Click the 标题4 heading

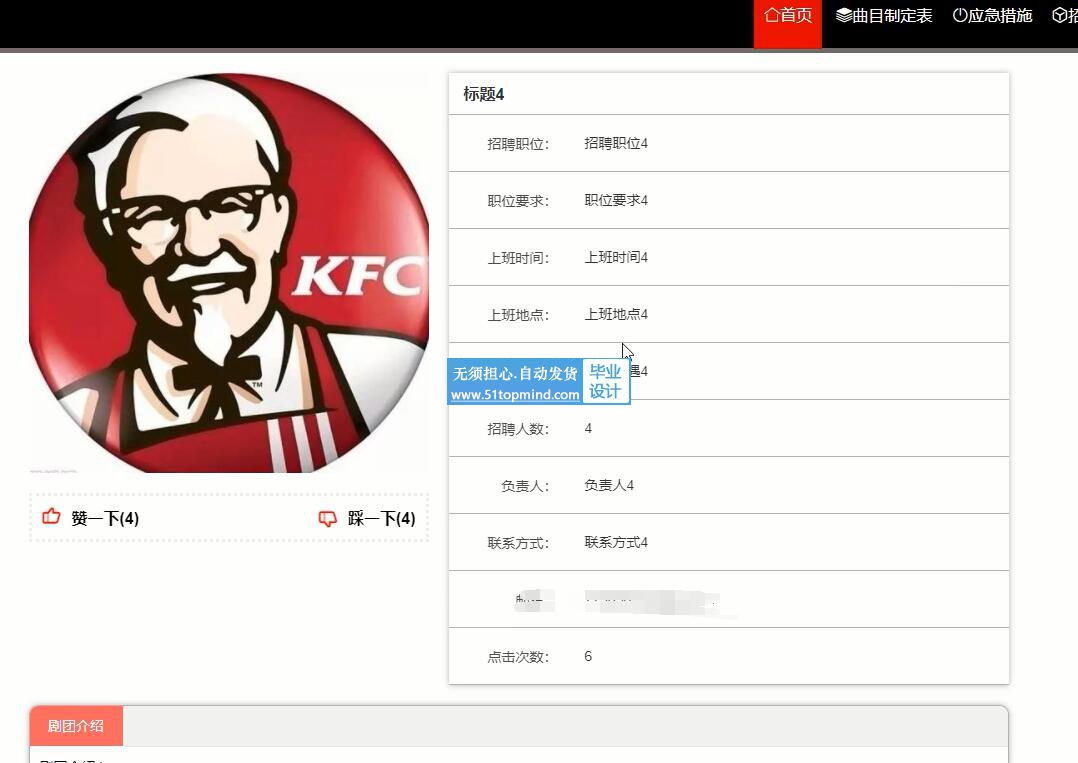483,94
